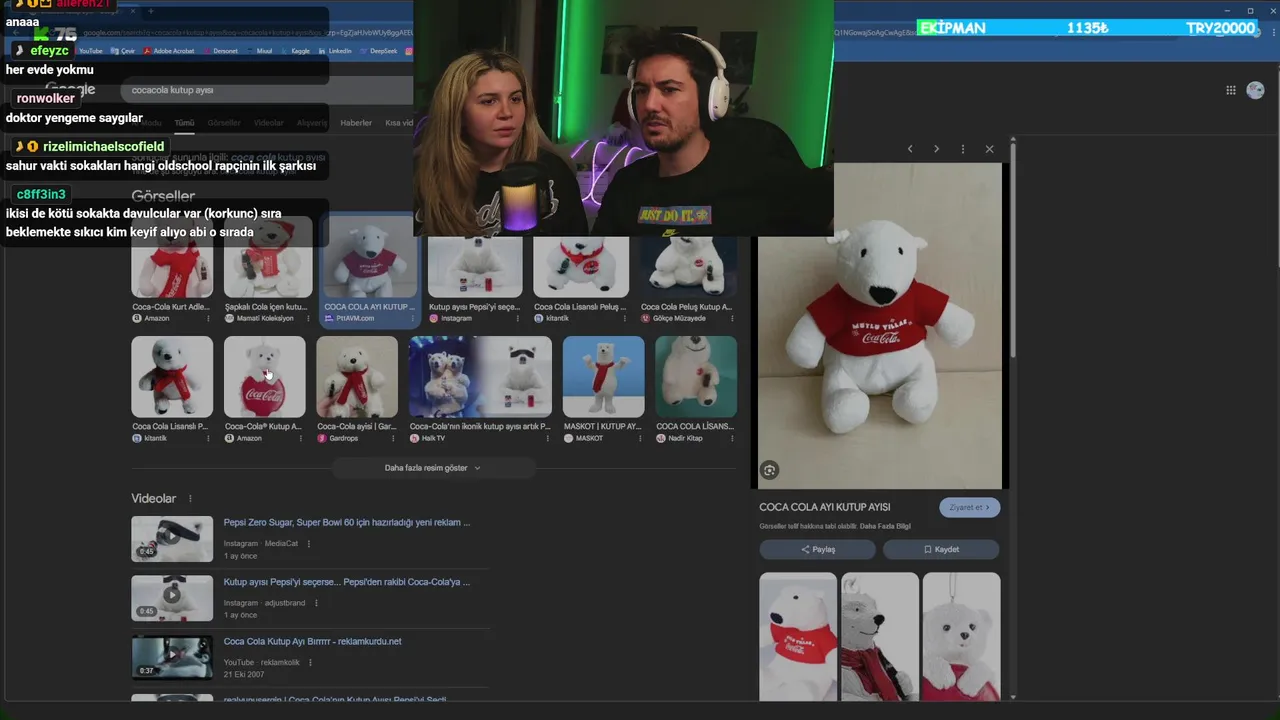1280x720 pixels.
Task: Click the Ziyaret et button
Action: click(x=969, y=507)
